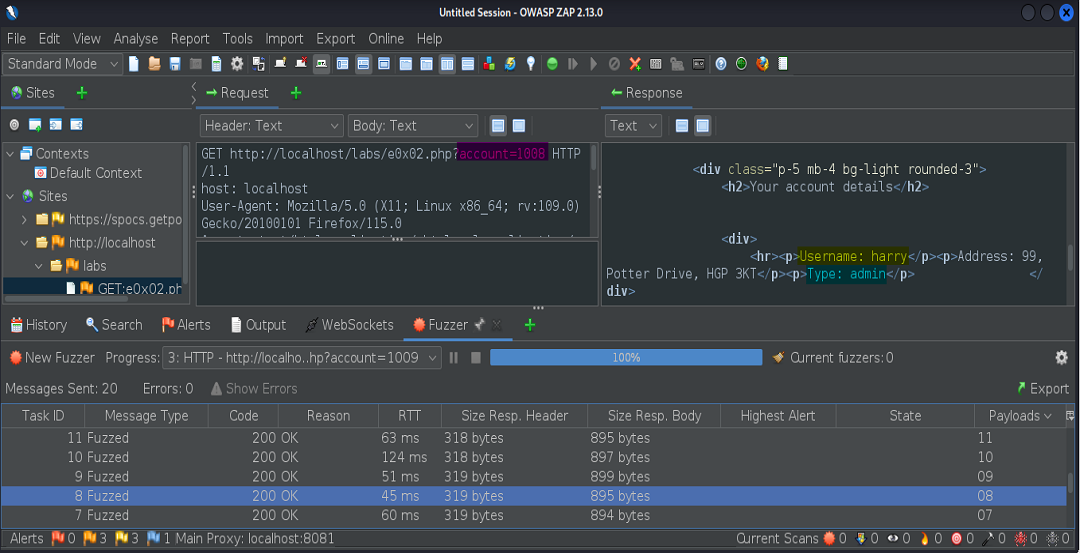Click the red flag alerts count in the status bar
The image size is (1080, 553).
point(61,539)
